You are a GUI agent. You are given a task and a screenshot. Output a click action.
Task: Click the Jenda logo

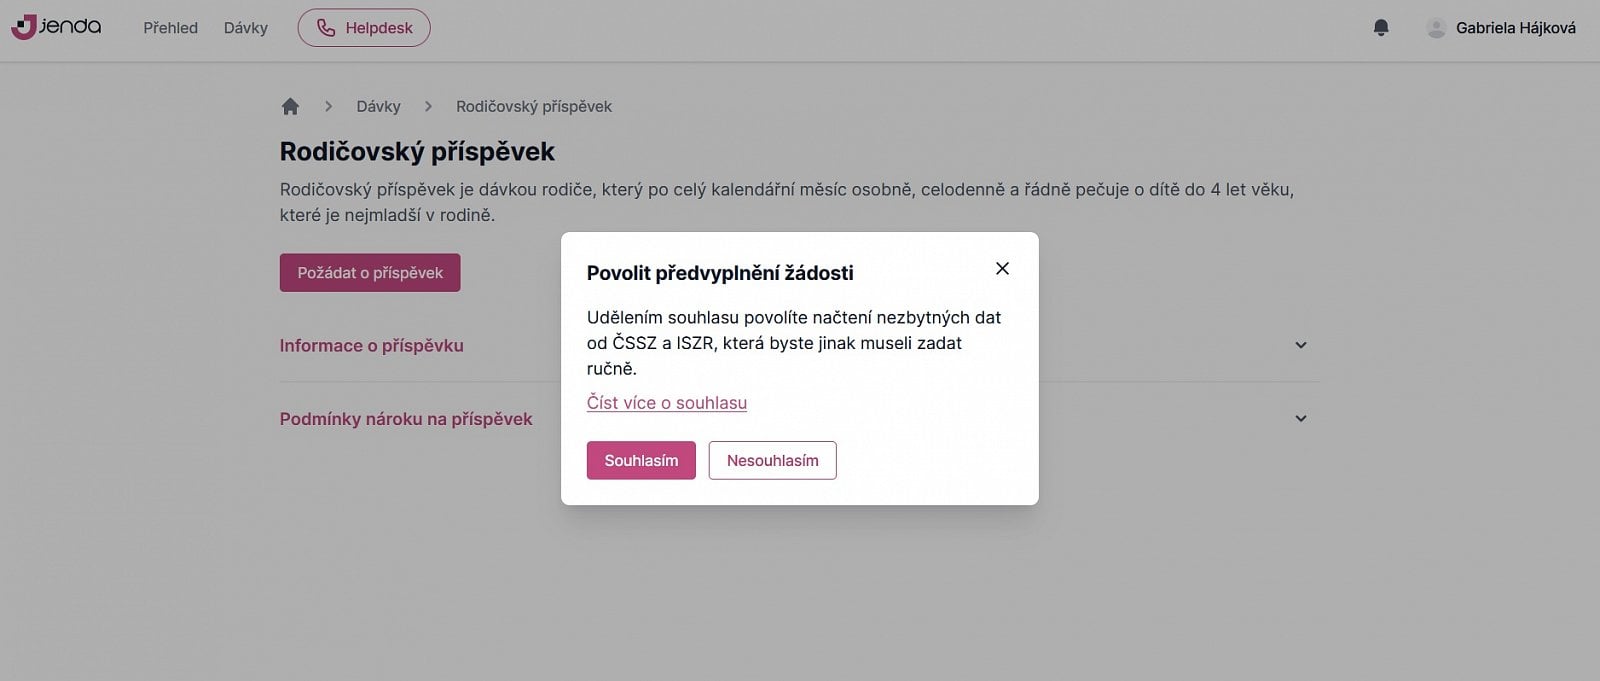(x=56, y=27)
